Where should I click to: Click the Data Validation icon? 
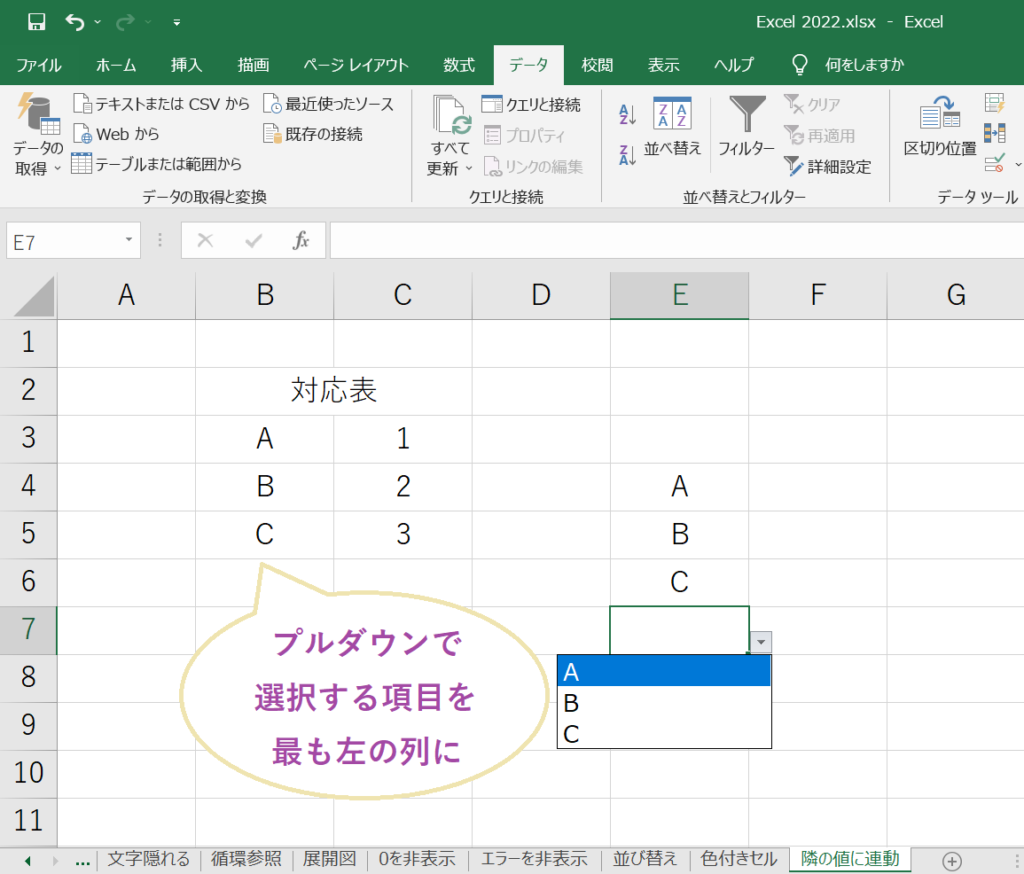click(x=995, y=163)
